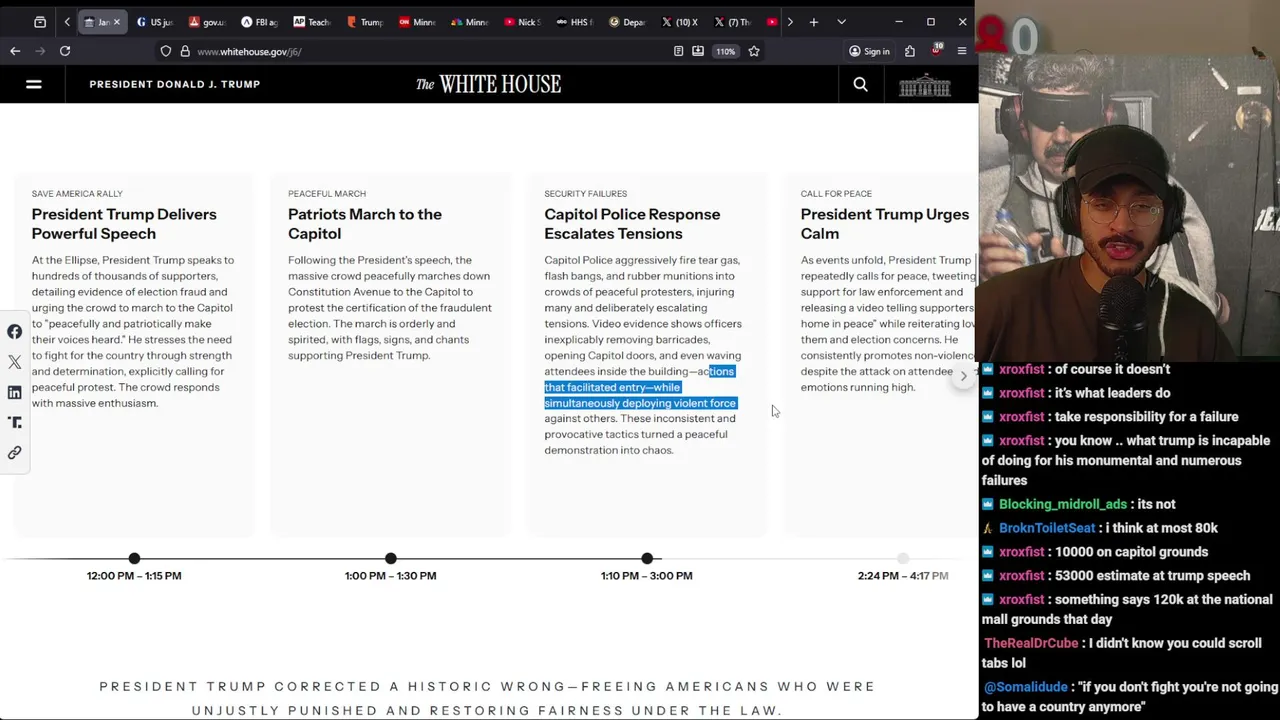This screenshot has height=720, width=1280.
Task: Switch to the '(10) X' tab
Action: (x=680, y=22)
